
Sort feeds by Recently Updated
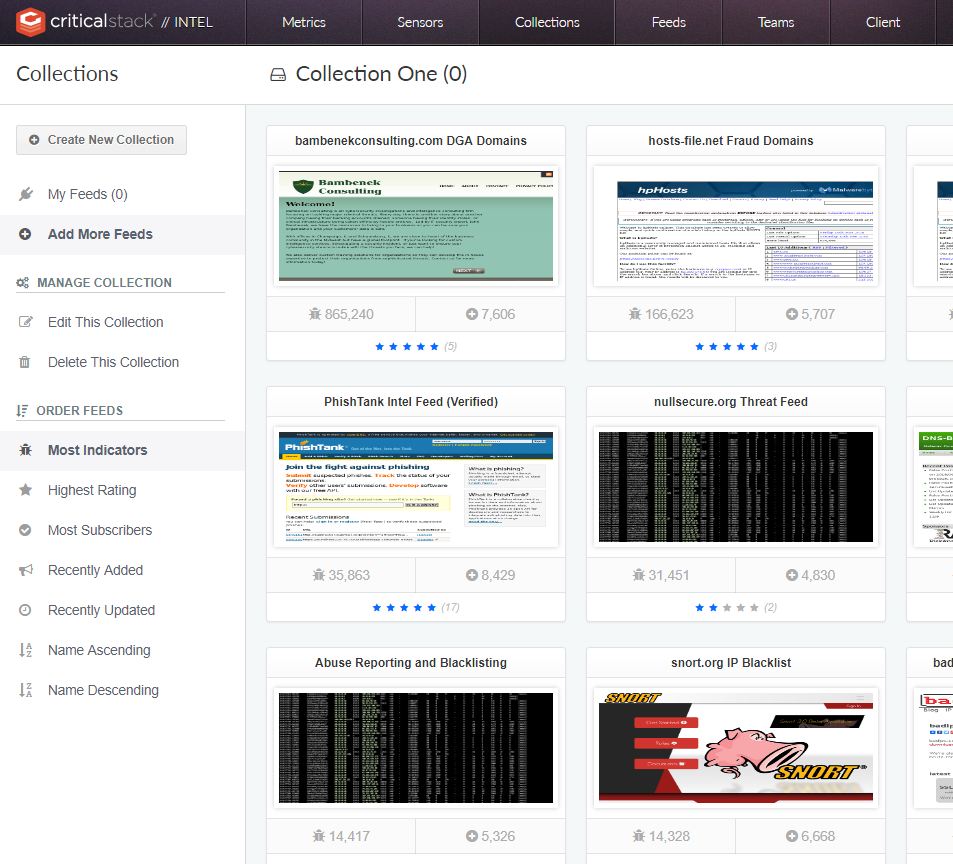[101, 611]
